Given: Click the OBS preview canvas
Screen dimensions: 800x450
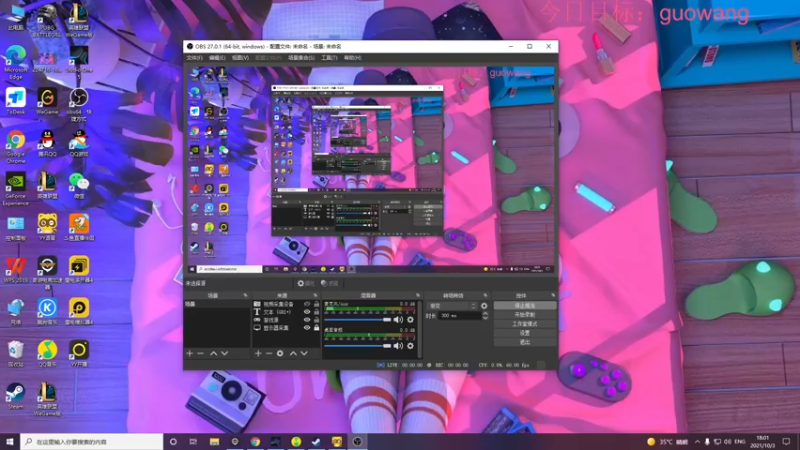Looking at the screenshot, I should tap(370, 170).
